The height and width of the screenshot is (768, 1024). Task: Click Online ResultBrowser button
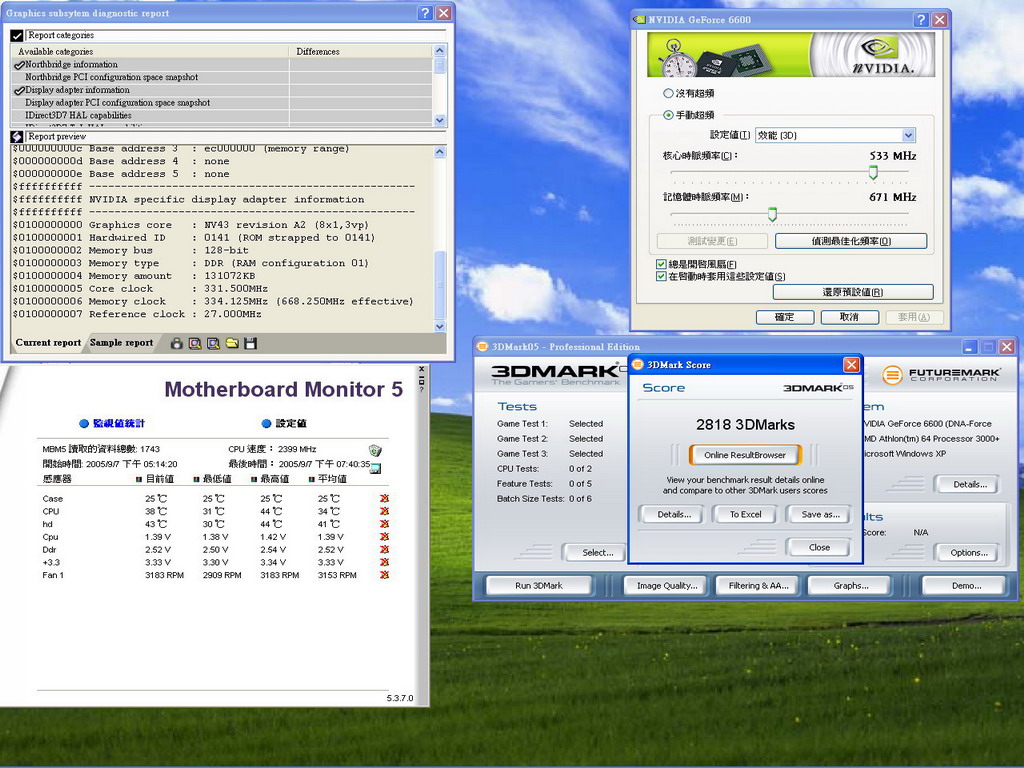click(744, 455)
